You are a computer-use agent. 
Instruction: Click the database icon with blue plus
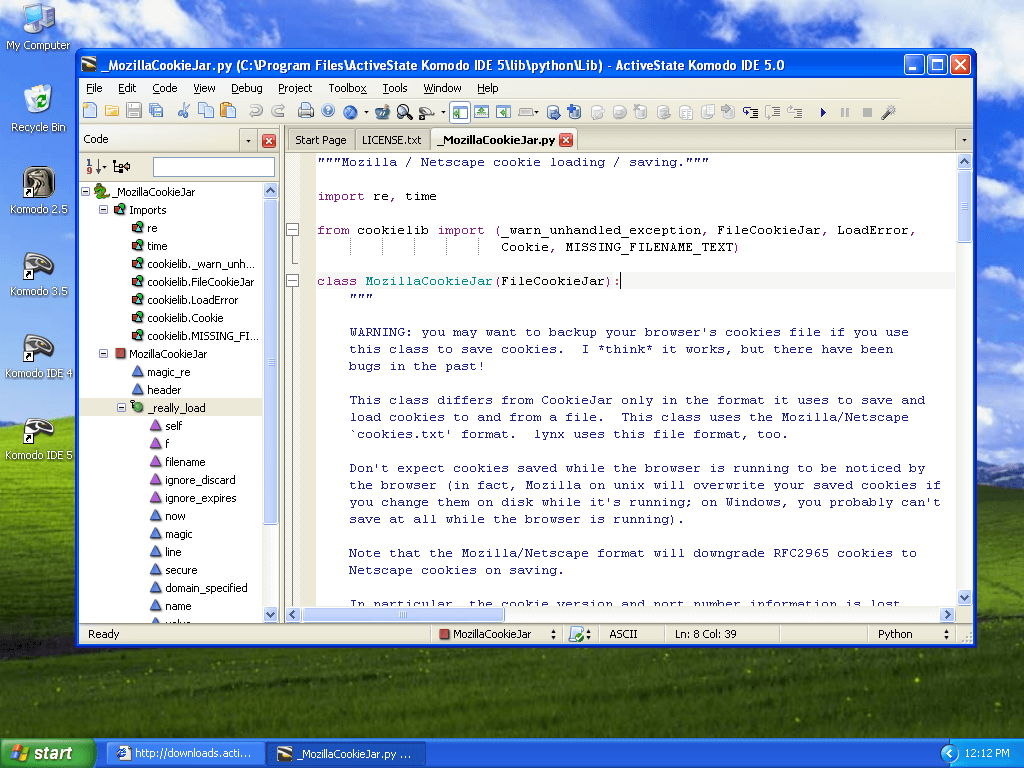[575, 112]
